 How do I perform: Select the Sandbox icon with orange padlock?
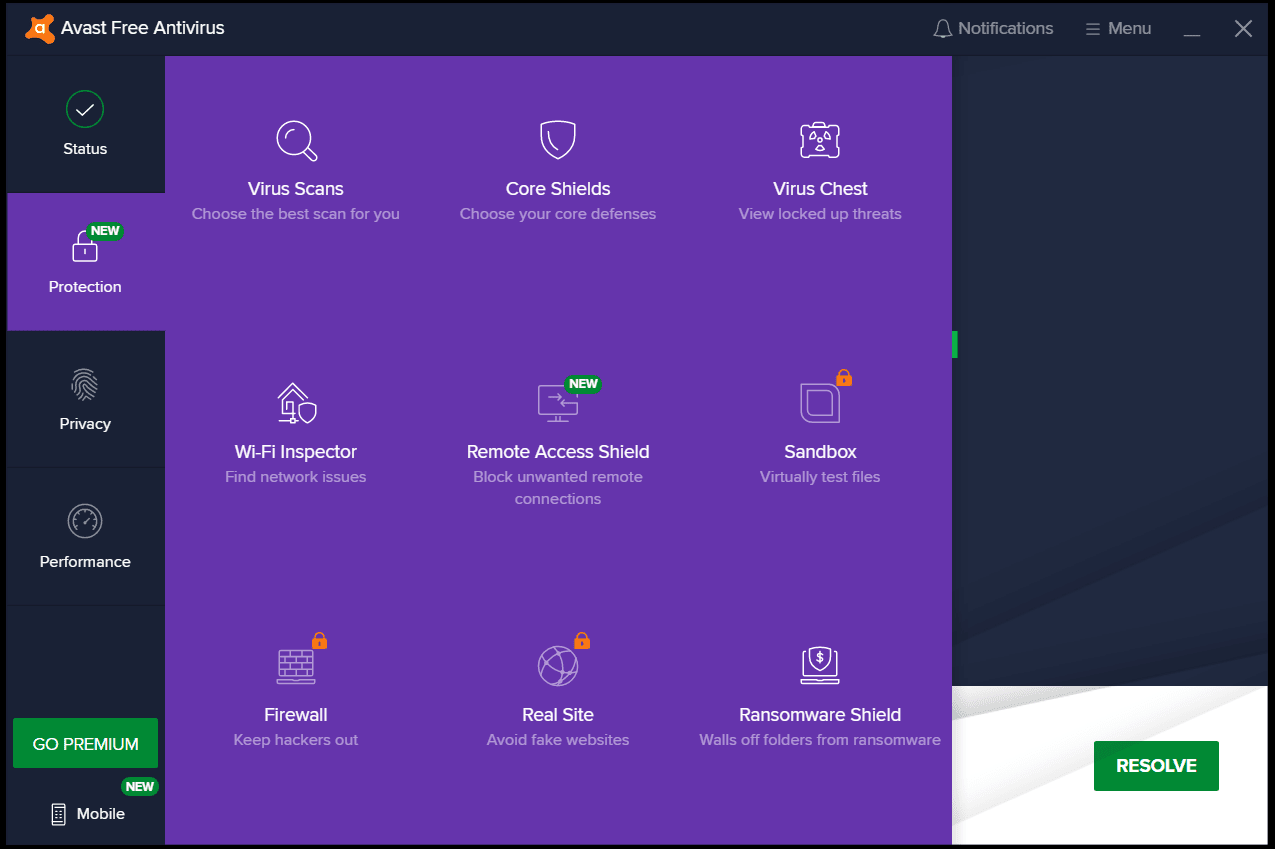pyautogui.click(x=819, y=402)
